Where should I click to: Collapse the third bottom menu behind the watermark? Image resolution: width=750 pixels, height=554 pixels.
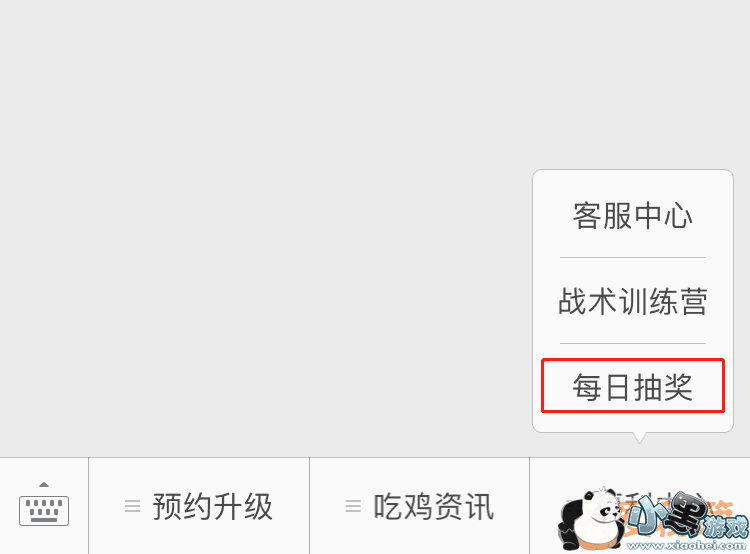point(640,506)
